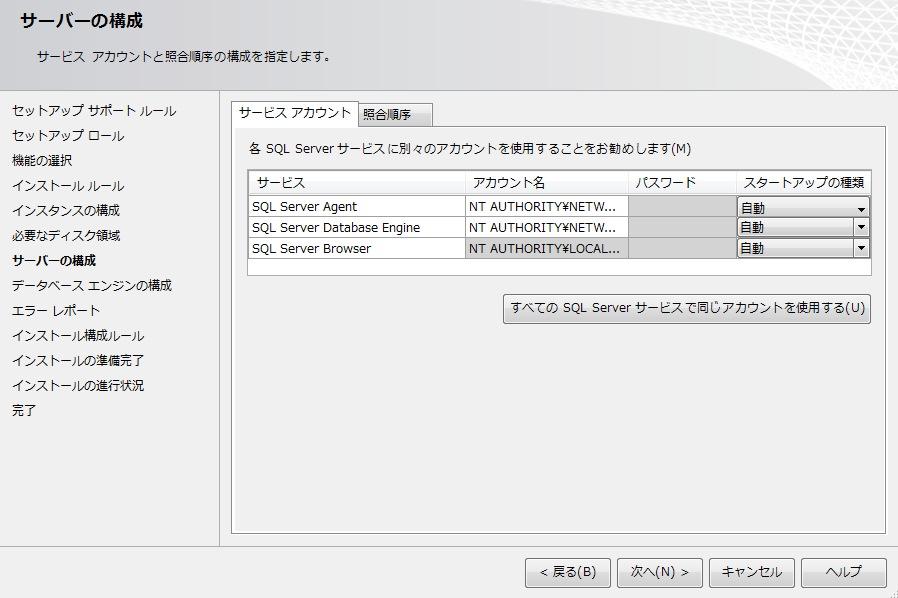The width and height of the screenshot is (898, 598).
Task: Click the bold サーバーの構成 step in sidebar
Action: click(x=54, y=261)
